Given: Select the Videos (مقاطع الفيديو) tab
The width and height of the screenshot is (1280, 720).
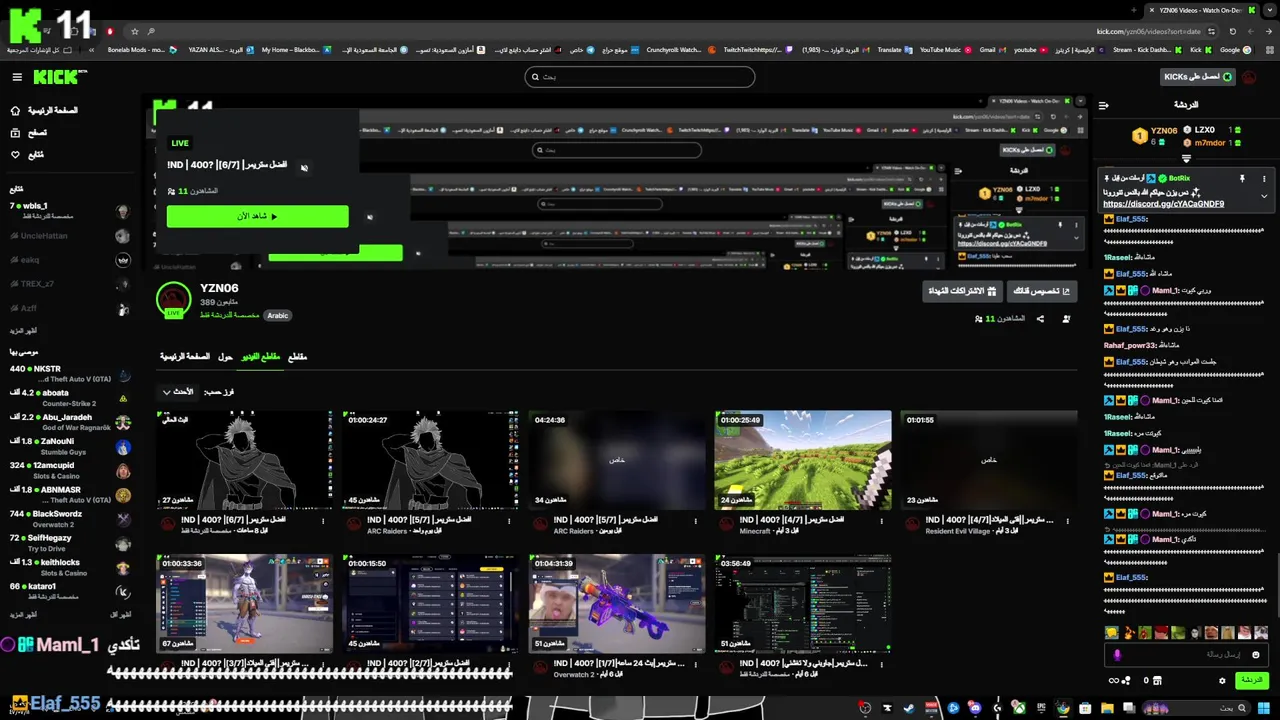Looking at the screenshot, I should (260, 357).
